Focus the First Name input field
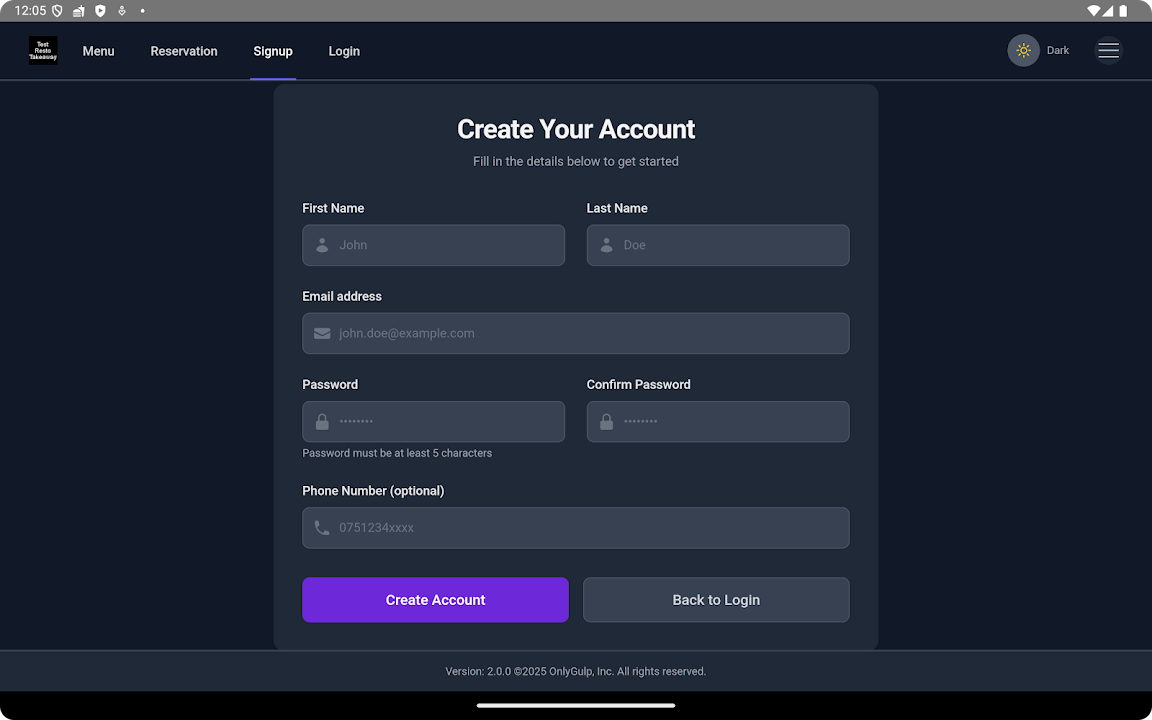 click(445, 245)
